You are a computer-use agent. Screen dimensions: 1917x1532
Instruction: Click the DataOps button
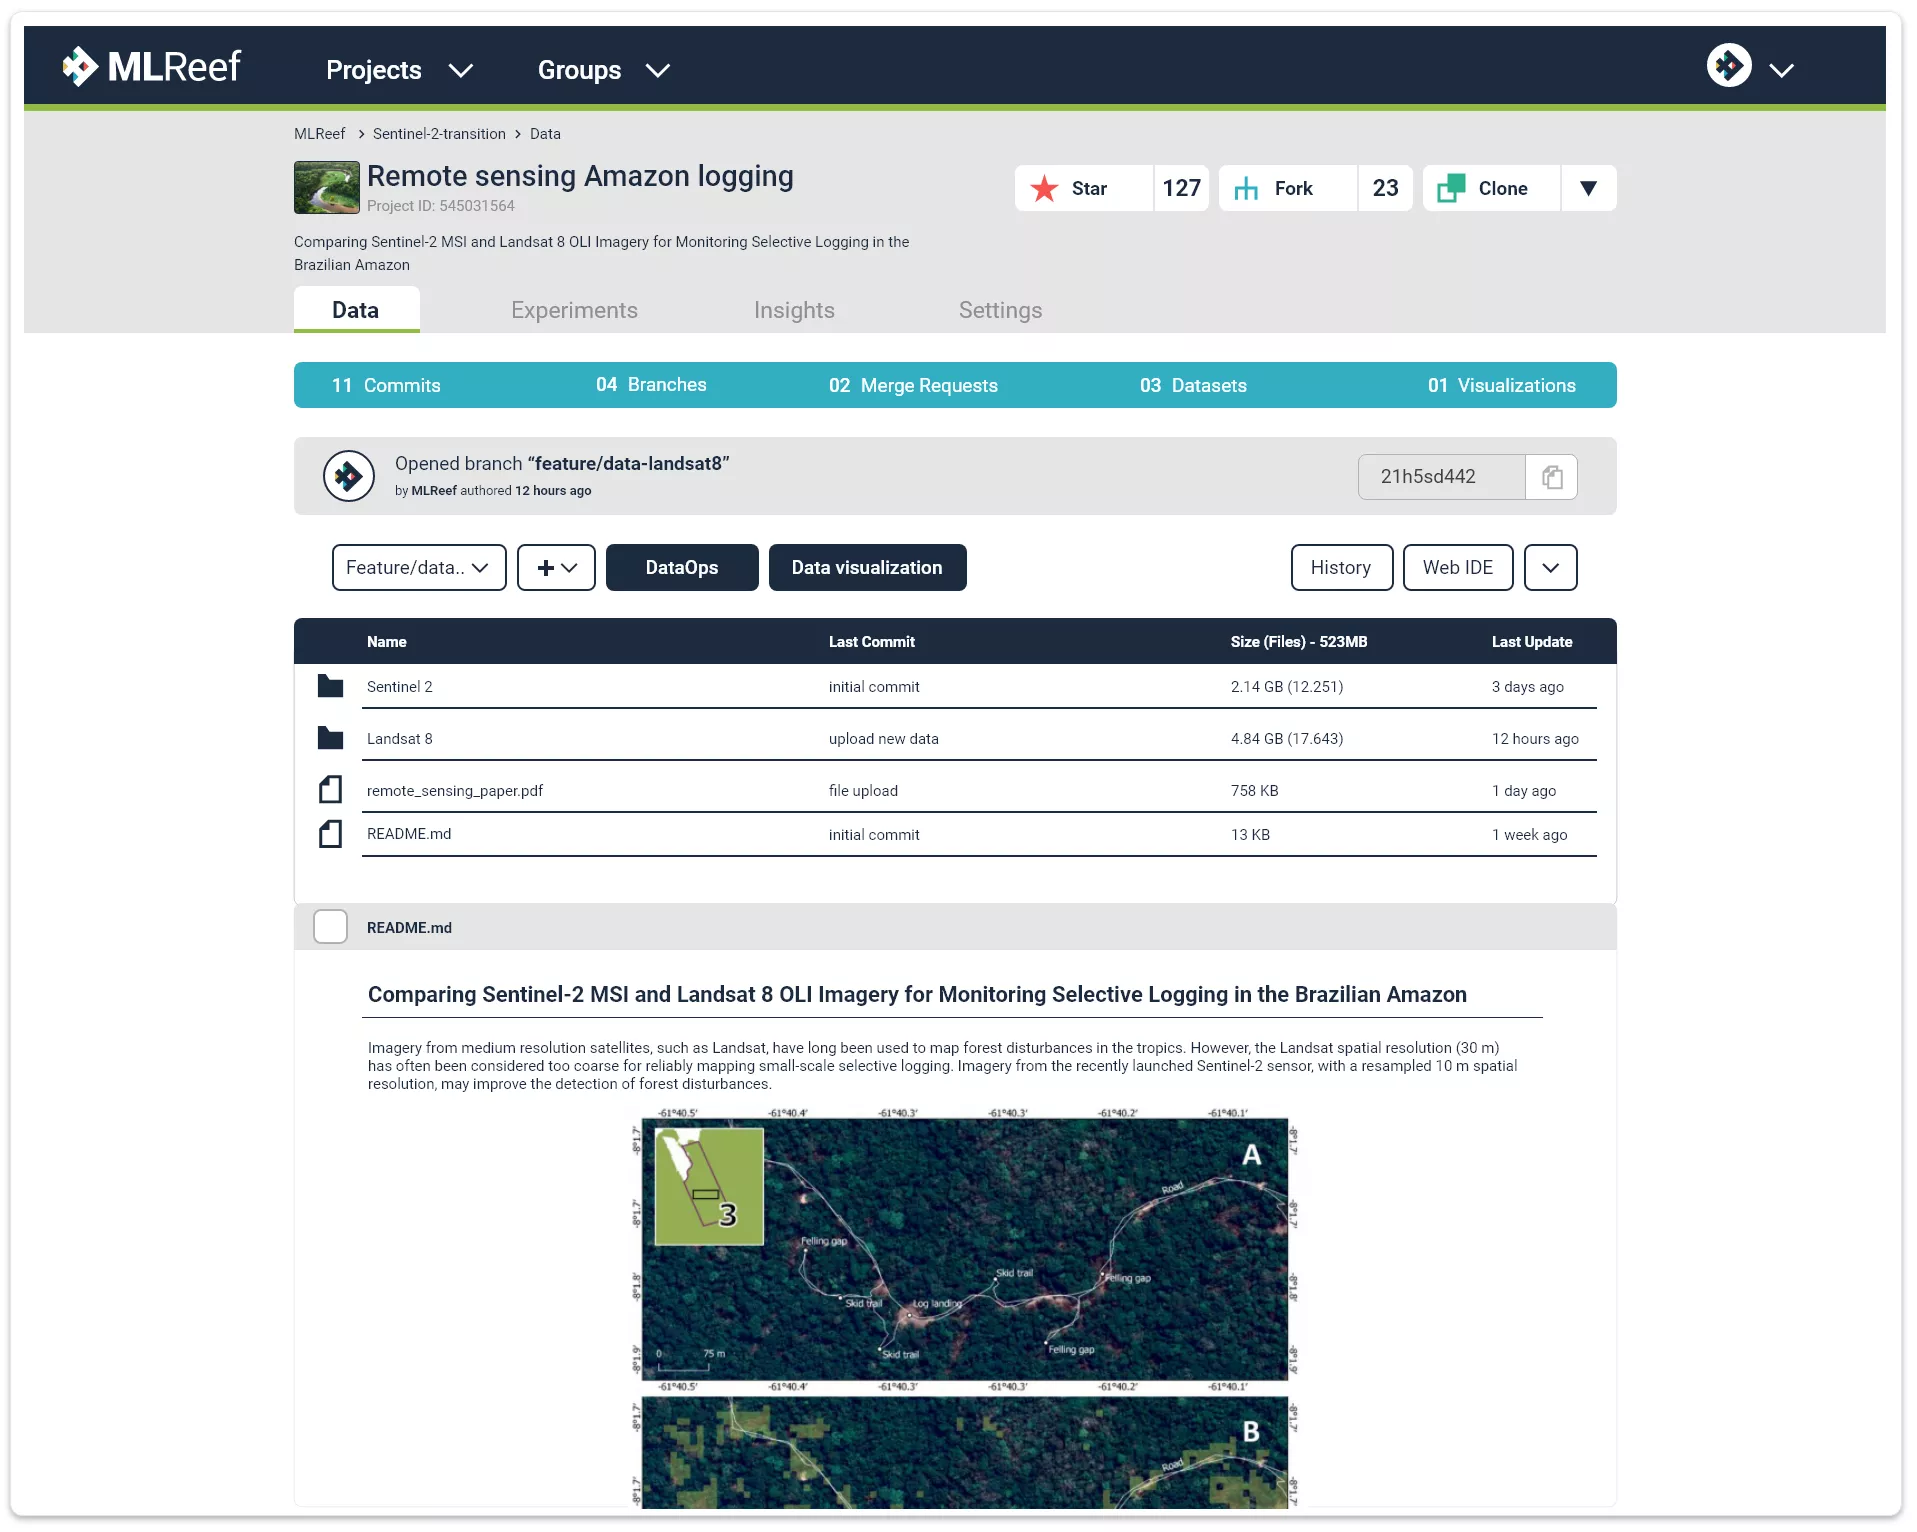tap(681, 568)
